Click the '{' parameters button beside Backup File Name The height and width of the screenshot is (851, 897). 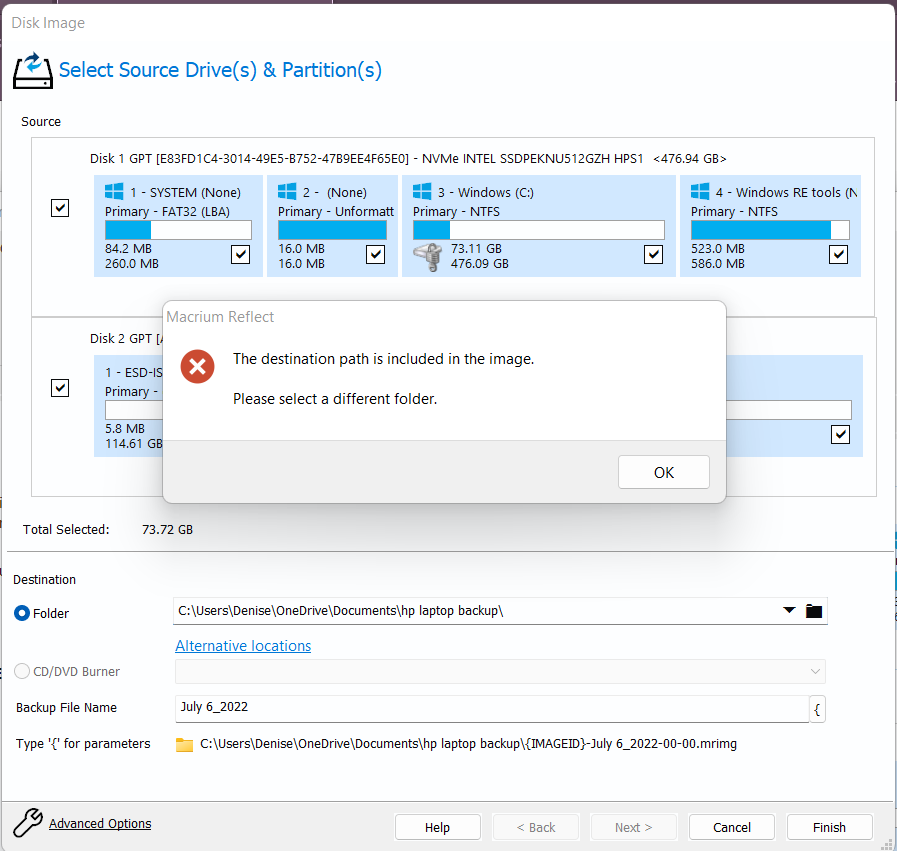pyautogui.click(x=817, y=709)
